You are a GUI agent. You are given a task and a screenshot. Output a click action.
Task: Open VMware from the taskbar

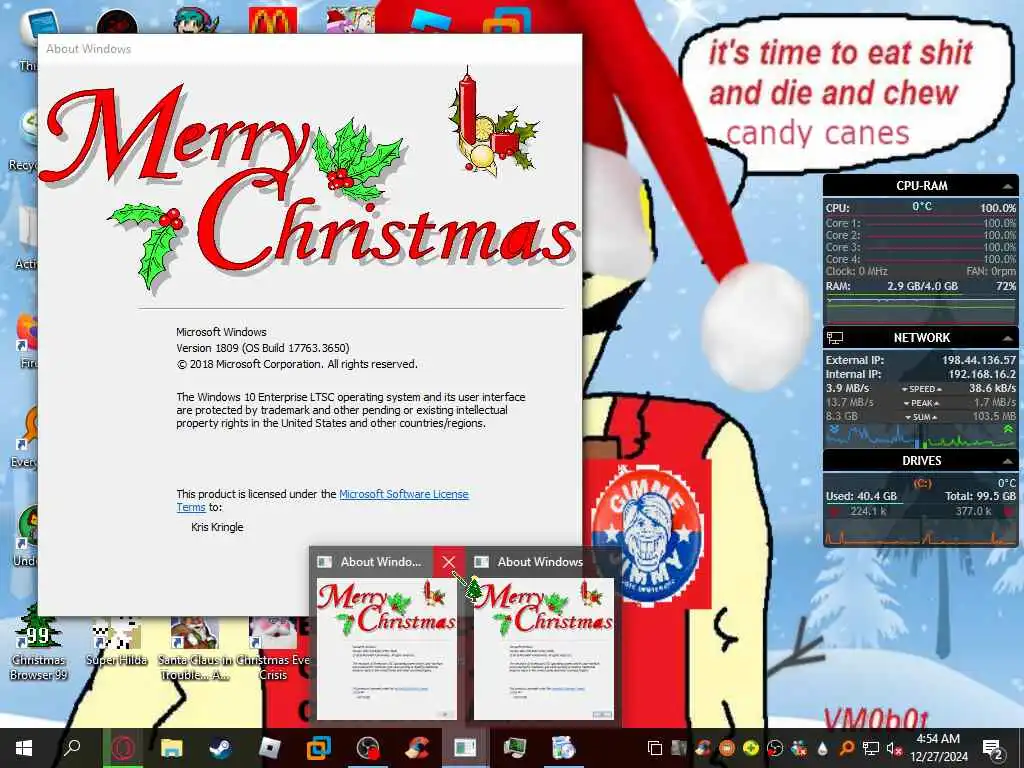click(319, 748)
